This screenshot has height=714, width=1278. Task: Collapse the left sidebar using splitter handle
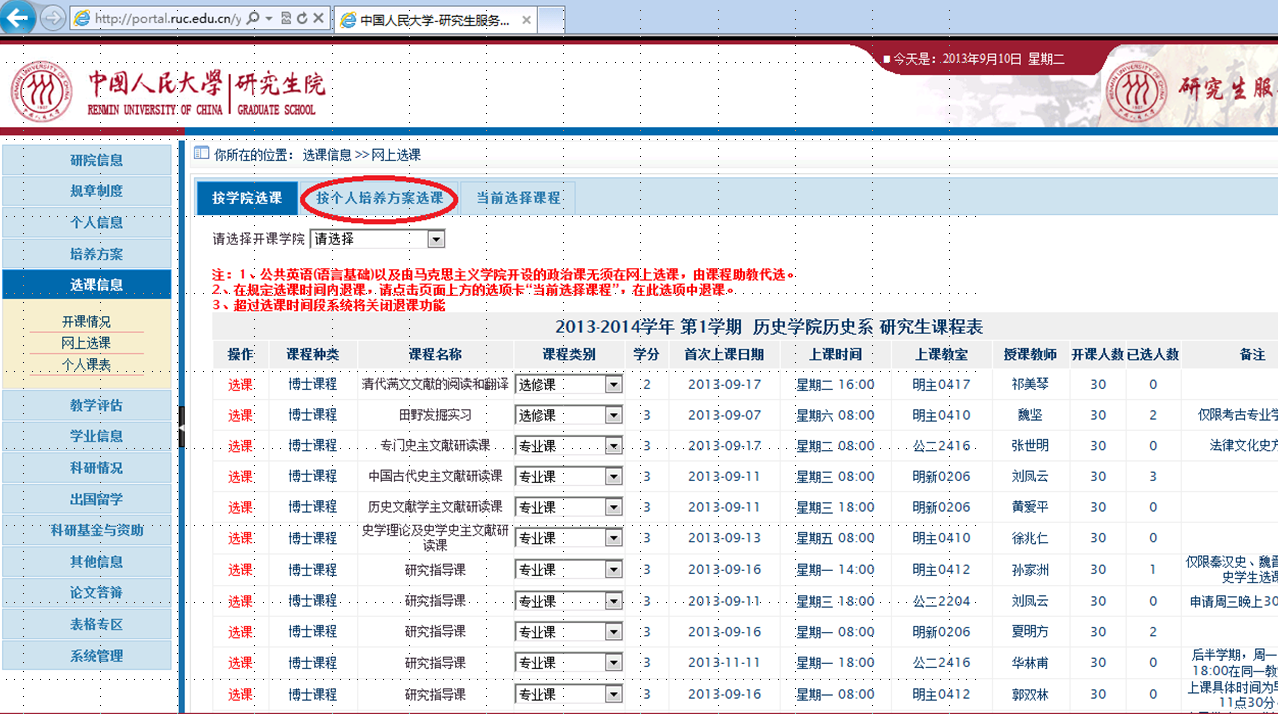182,427
